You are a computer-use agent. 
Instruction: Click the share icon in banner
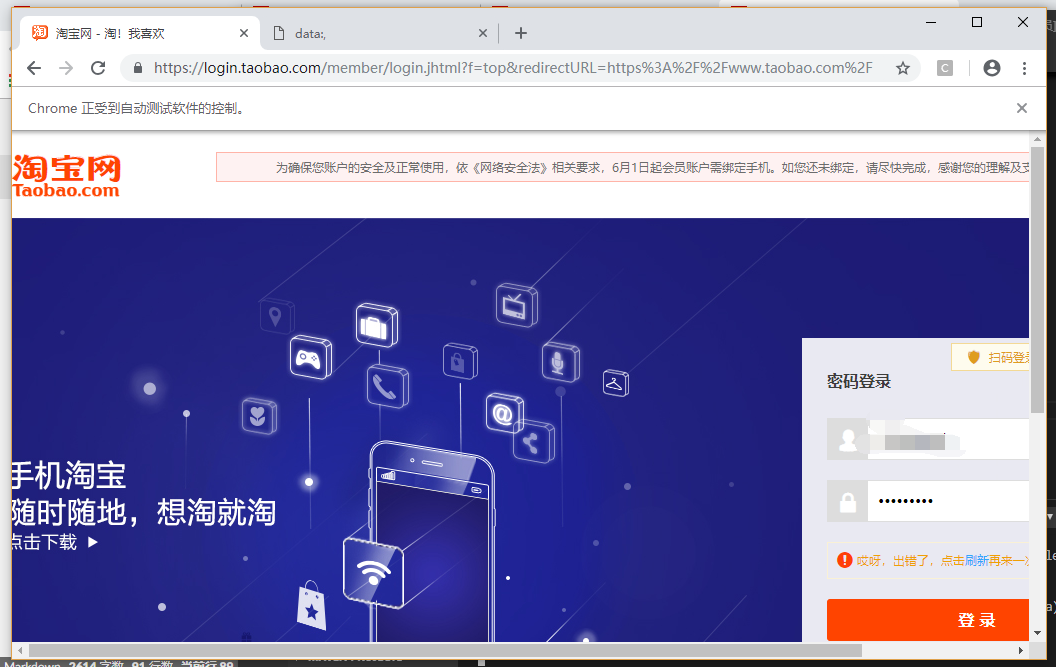pyautogui.click(x=533, y=441)
